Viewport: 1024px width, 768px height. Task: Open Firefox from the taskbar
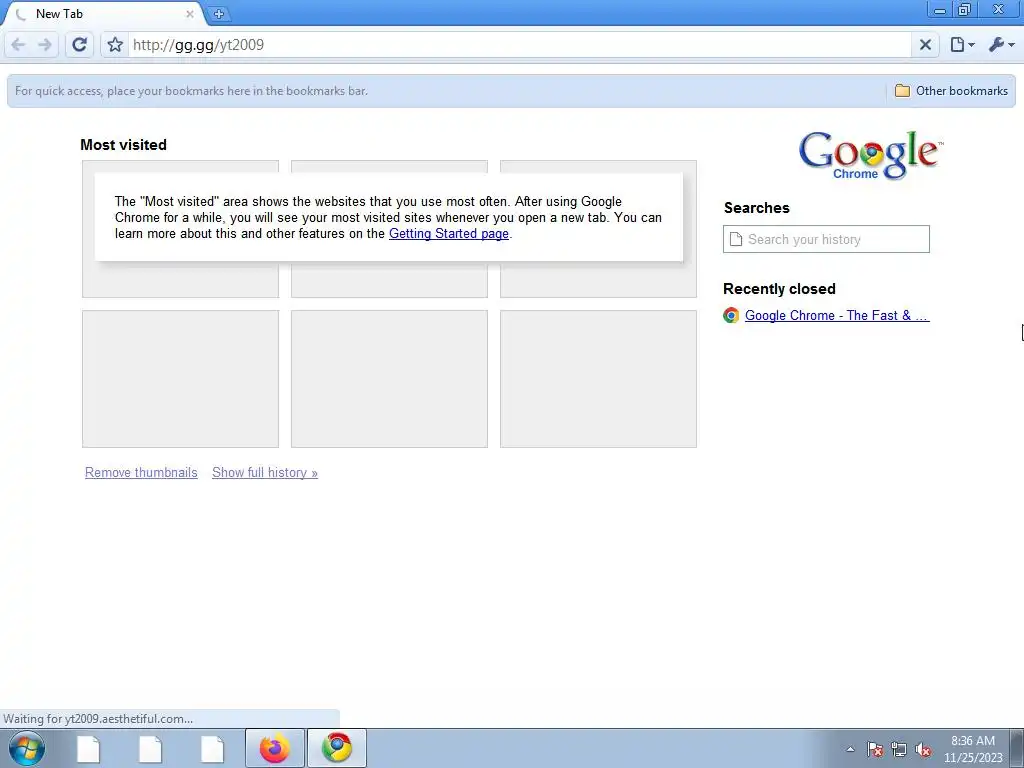[x=275, y=748]
